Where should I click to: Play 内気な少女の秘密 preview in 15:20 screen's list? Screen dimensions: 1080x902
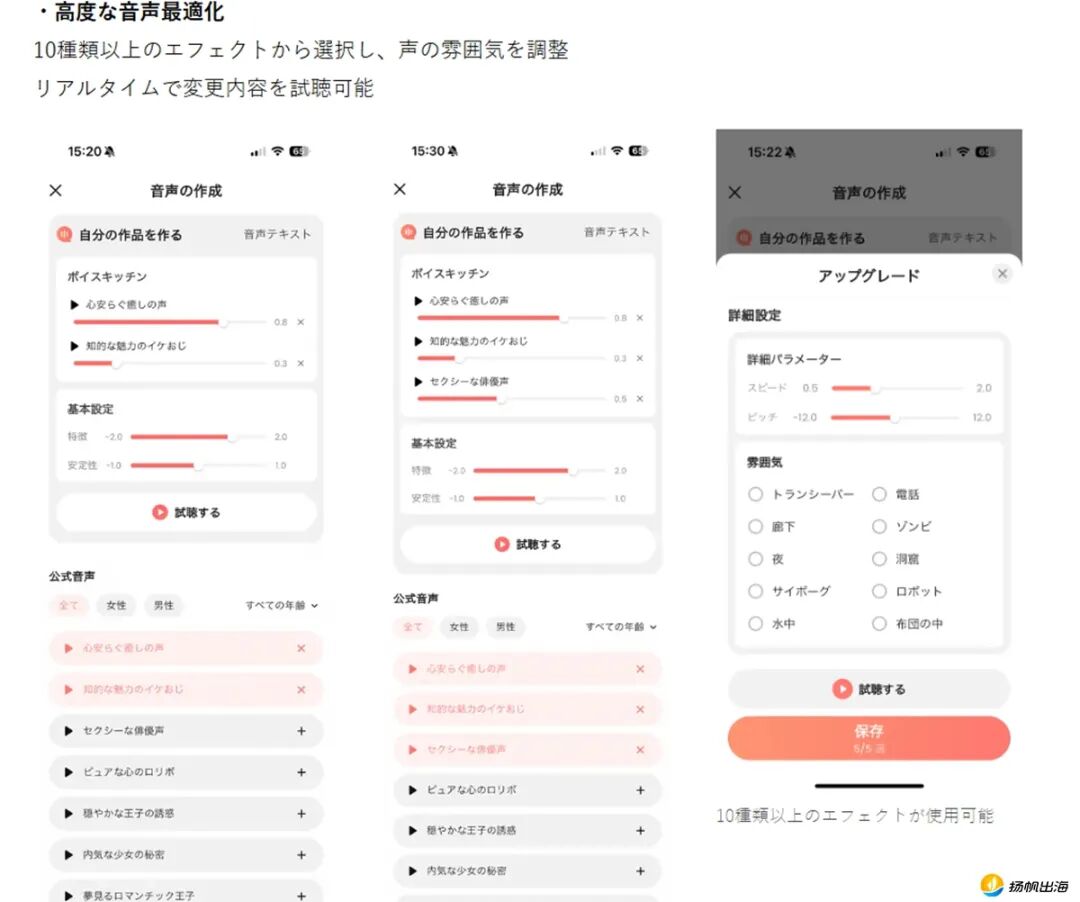[68, 855]
